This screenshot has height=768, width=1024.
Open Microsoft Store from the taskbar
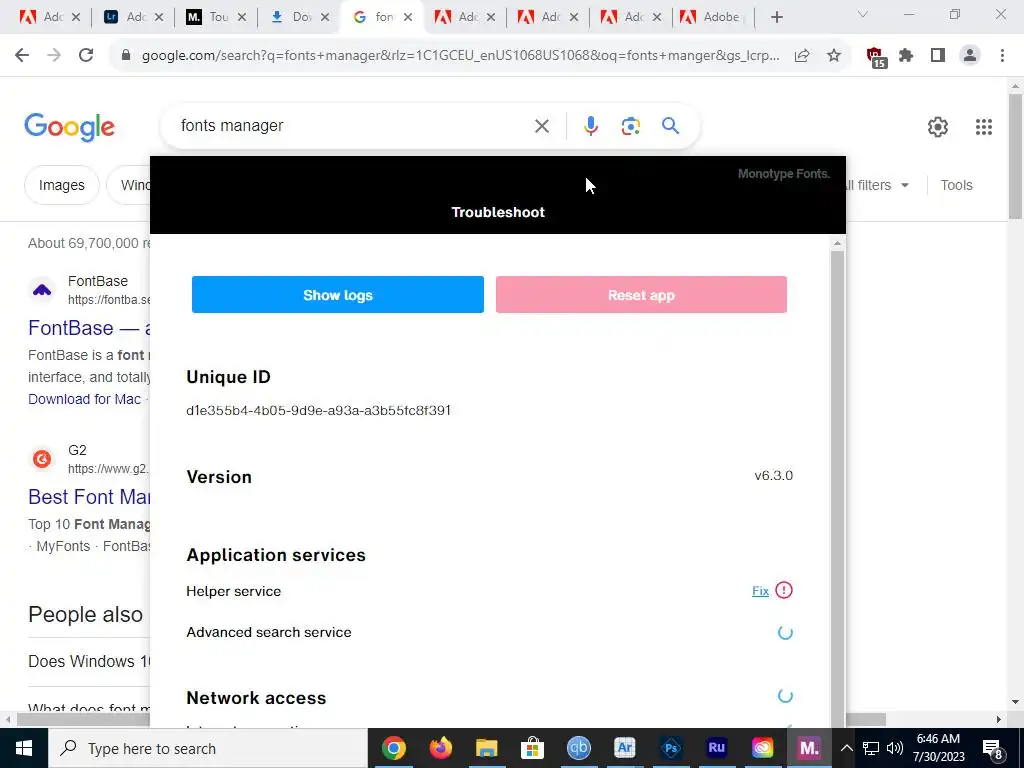point(532,748)
